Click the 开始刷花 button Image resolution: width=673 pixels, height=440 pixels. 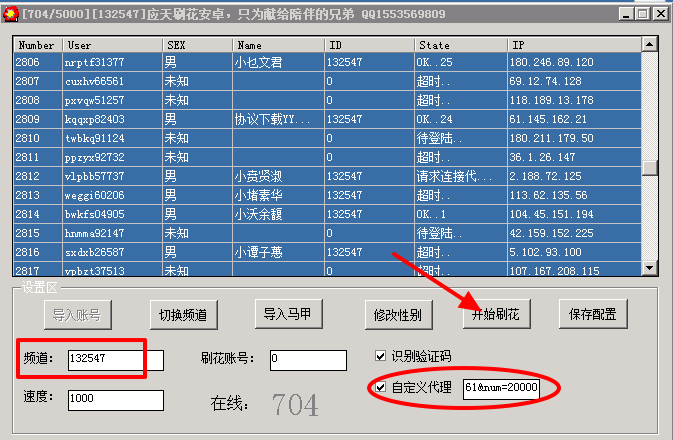(495, 314)
